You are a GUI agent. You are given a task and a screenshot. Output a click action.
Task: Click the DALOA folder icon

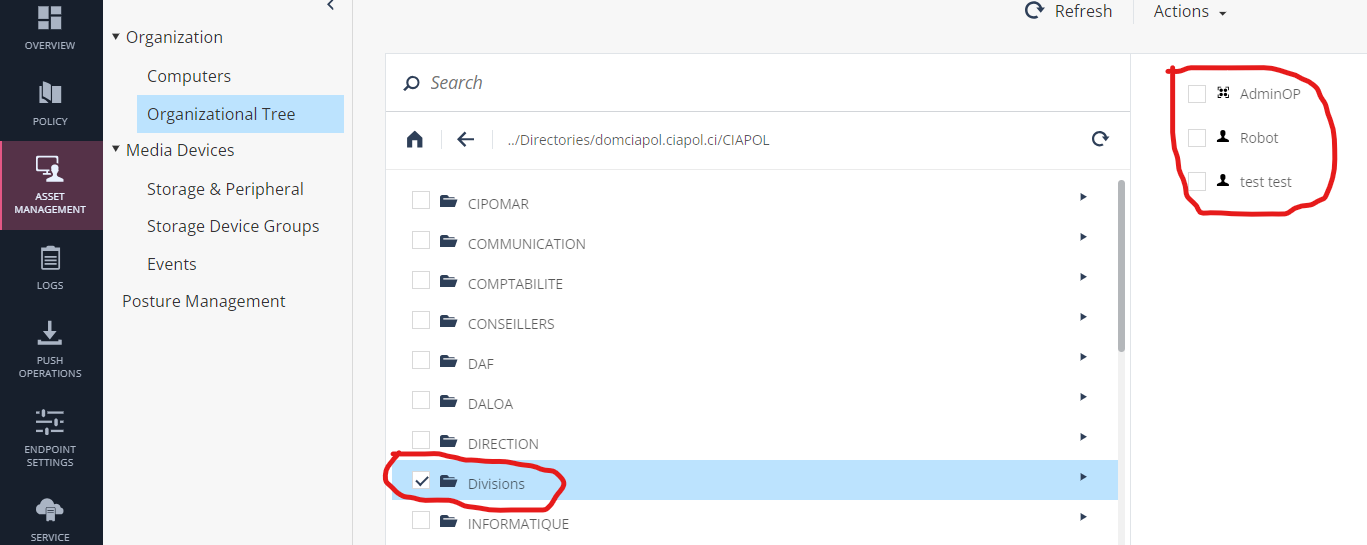(449, 402)
